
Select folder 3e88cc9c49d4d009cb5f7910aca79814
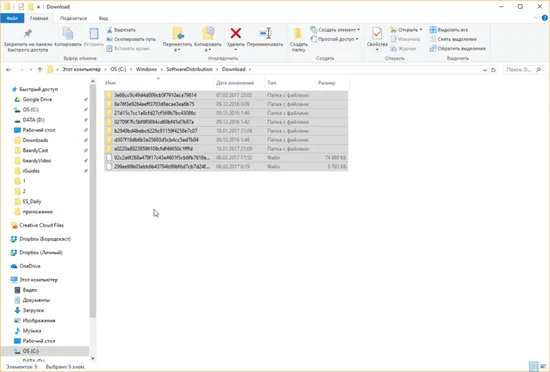(226, 95)
